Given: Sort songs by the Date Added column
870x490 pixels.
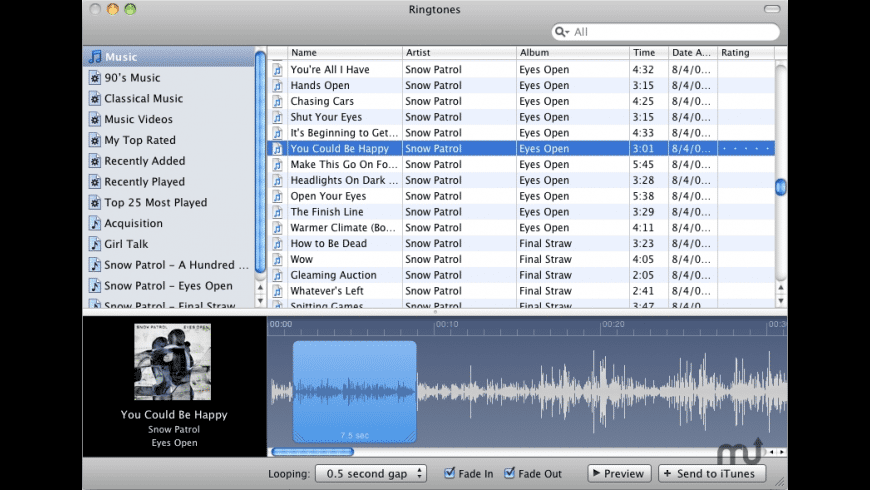Looking at the screenshot, I should pyautogui.click(x=692, y=52).
